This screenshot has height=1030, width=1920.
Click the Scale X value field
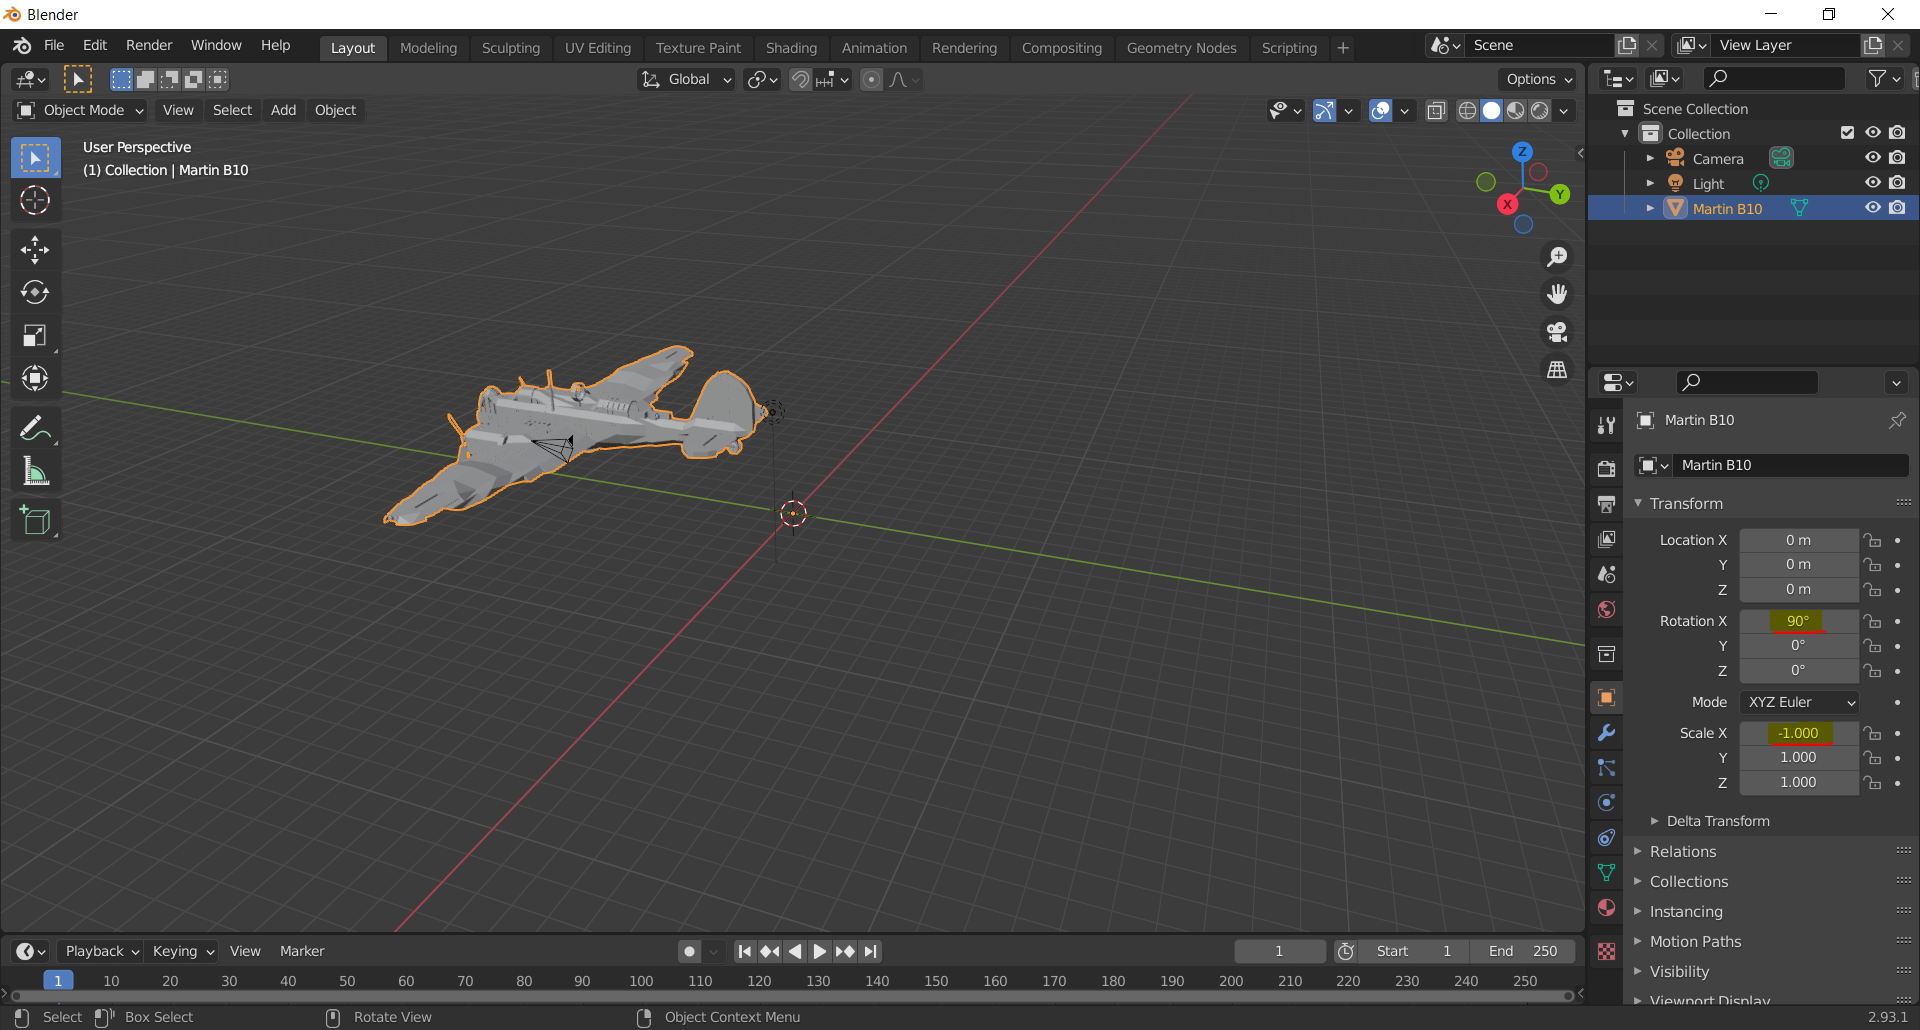coord(1798,733)
